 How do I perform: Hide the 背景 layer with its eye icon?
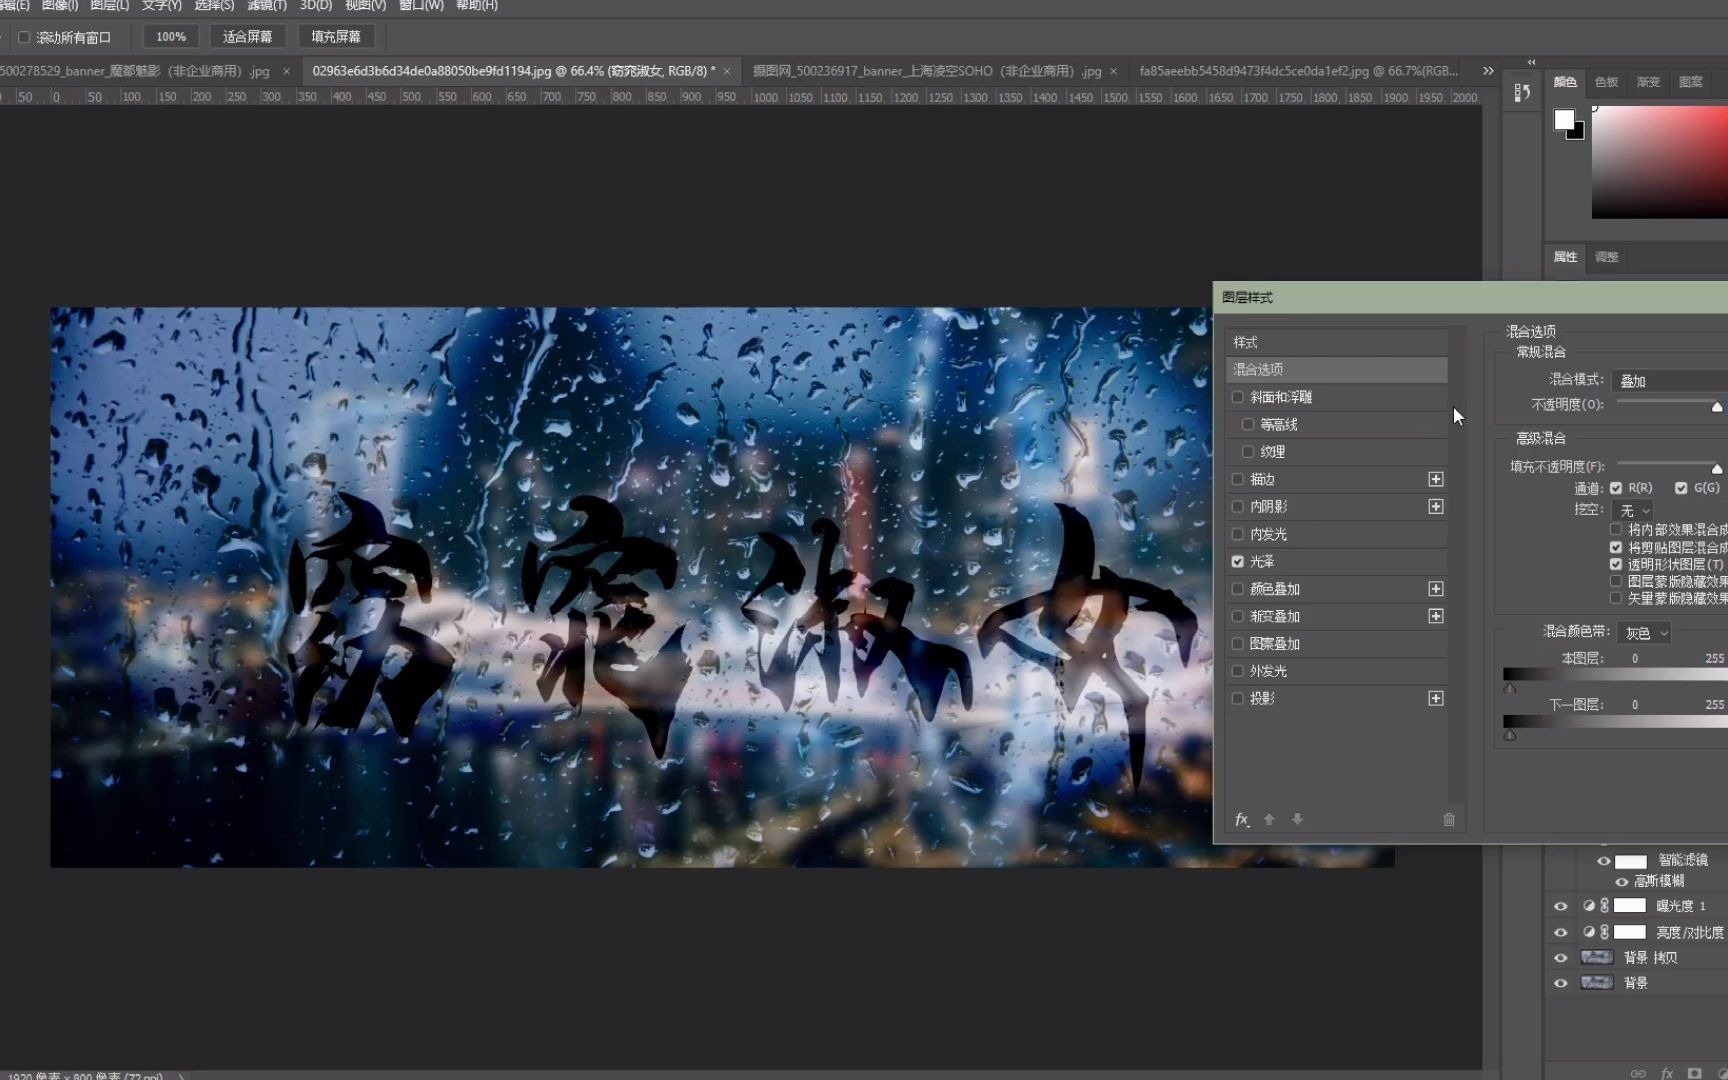1561,983
